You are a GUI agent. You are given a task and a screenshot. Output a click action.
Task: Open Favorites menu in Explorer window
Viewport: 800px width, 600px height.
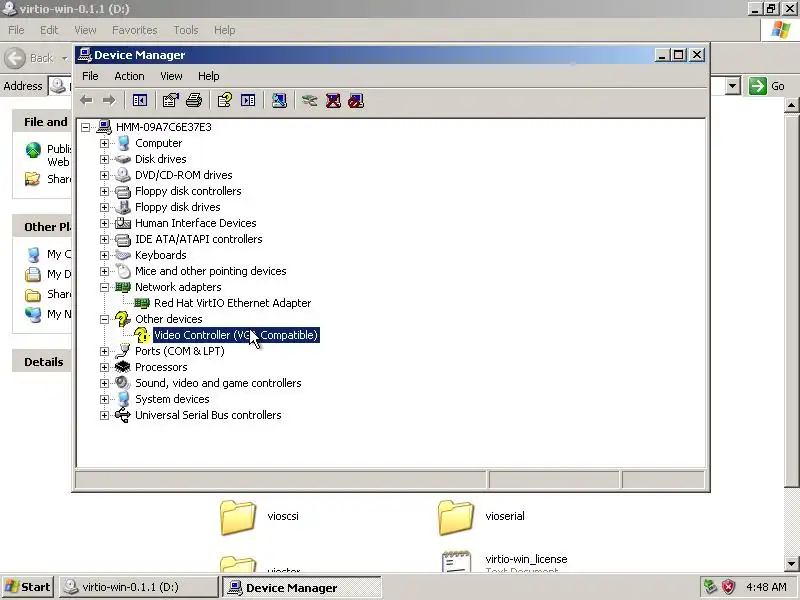135,30
